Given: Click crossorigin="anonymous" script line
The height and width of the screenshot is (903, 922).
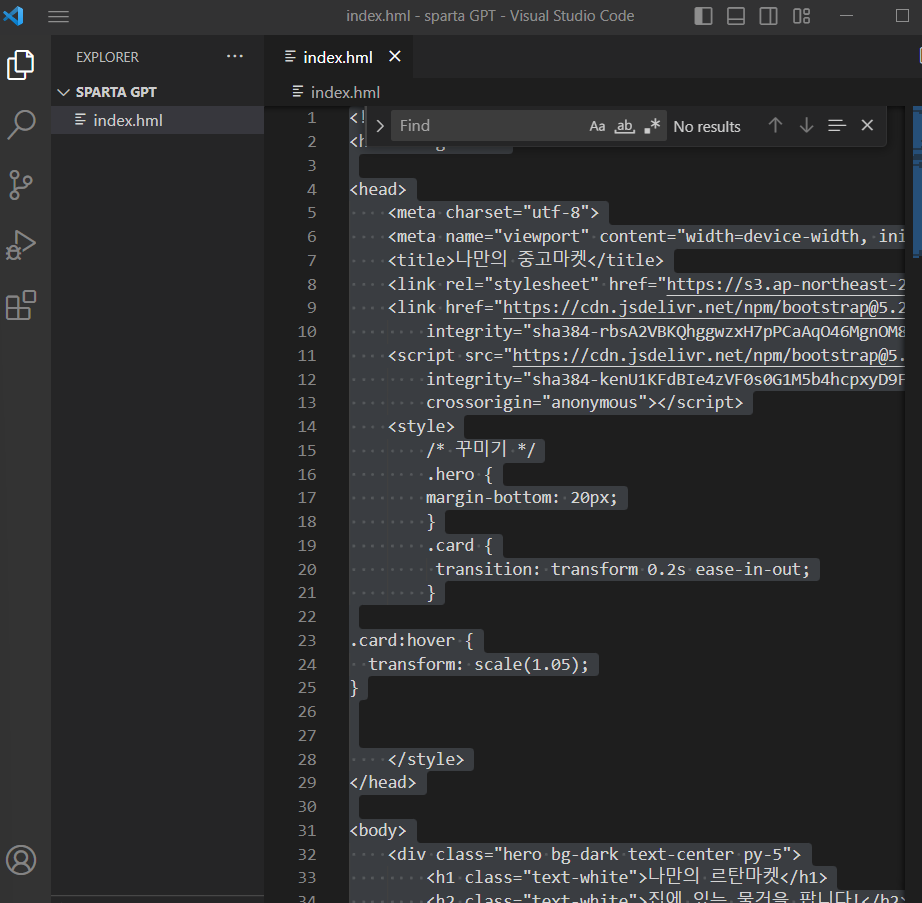Looking at the screenshot, I should point(584,403).
